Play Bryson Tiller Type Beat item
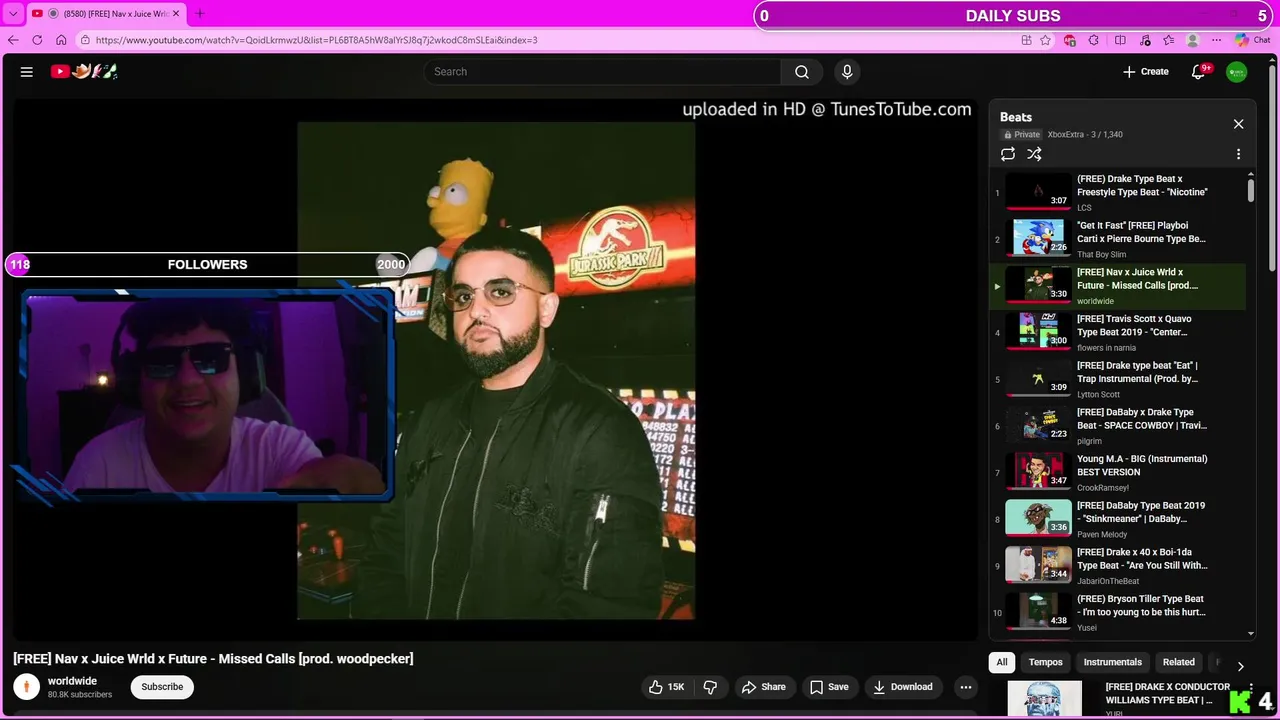This screenshot has width=1280, height=720. [1118, 612]
